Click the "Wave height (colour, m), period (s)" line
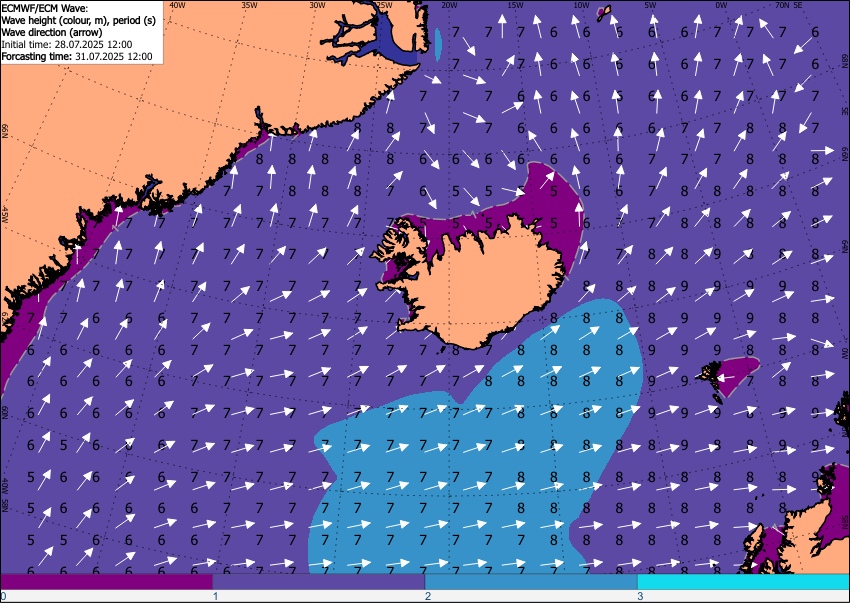850x603 pixels. point(79,21)
